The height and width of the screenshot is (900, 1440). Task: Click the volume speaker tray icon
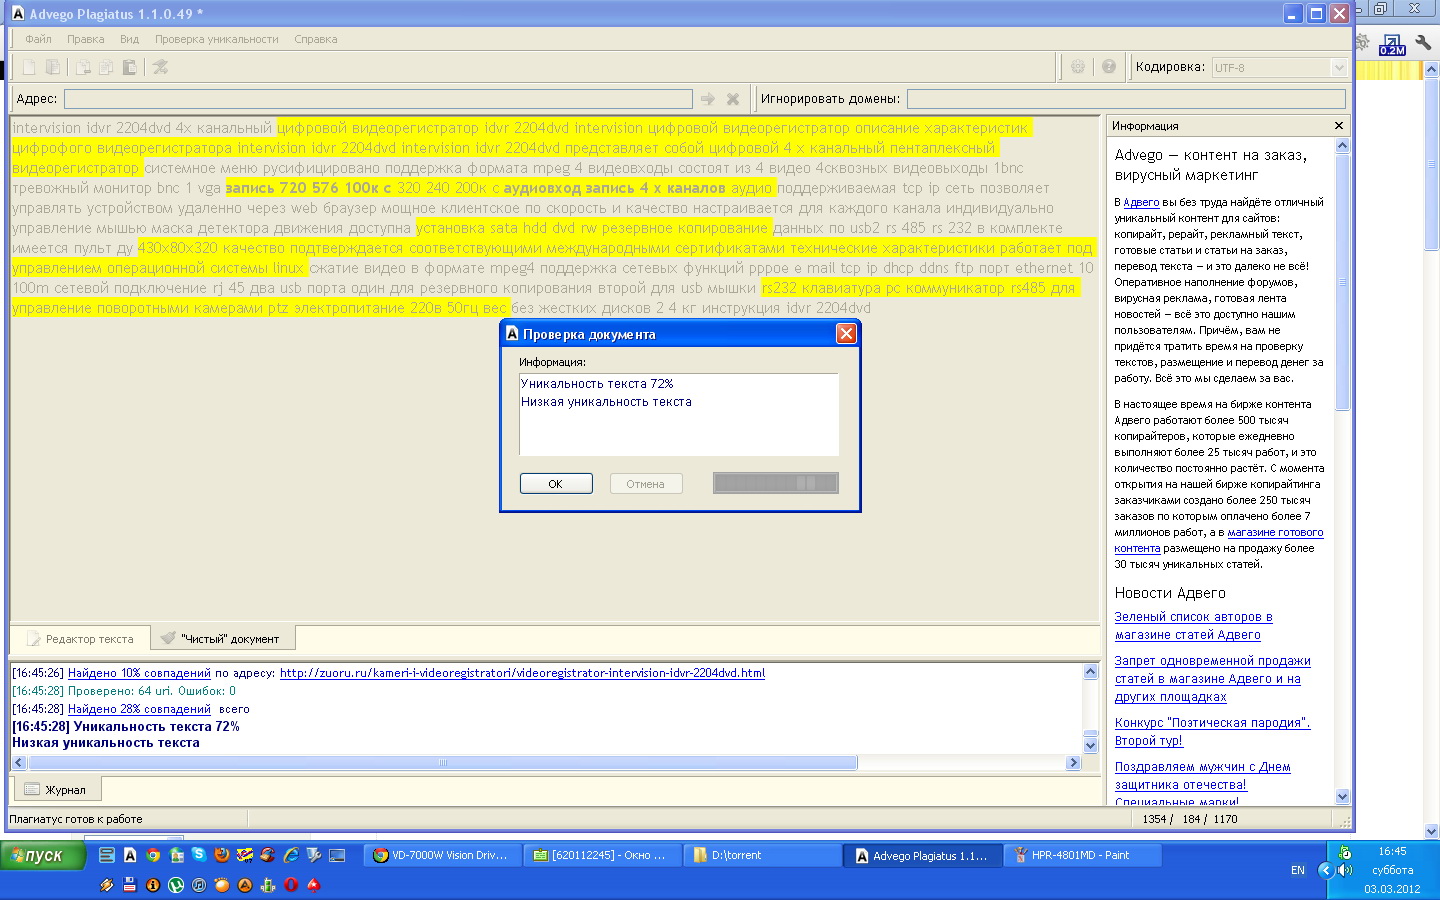tap(1344, 870)
